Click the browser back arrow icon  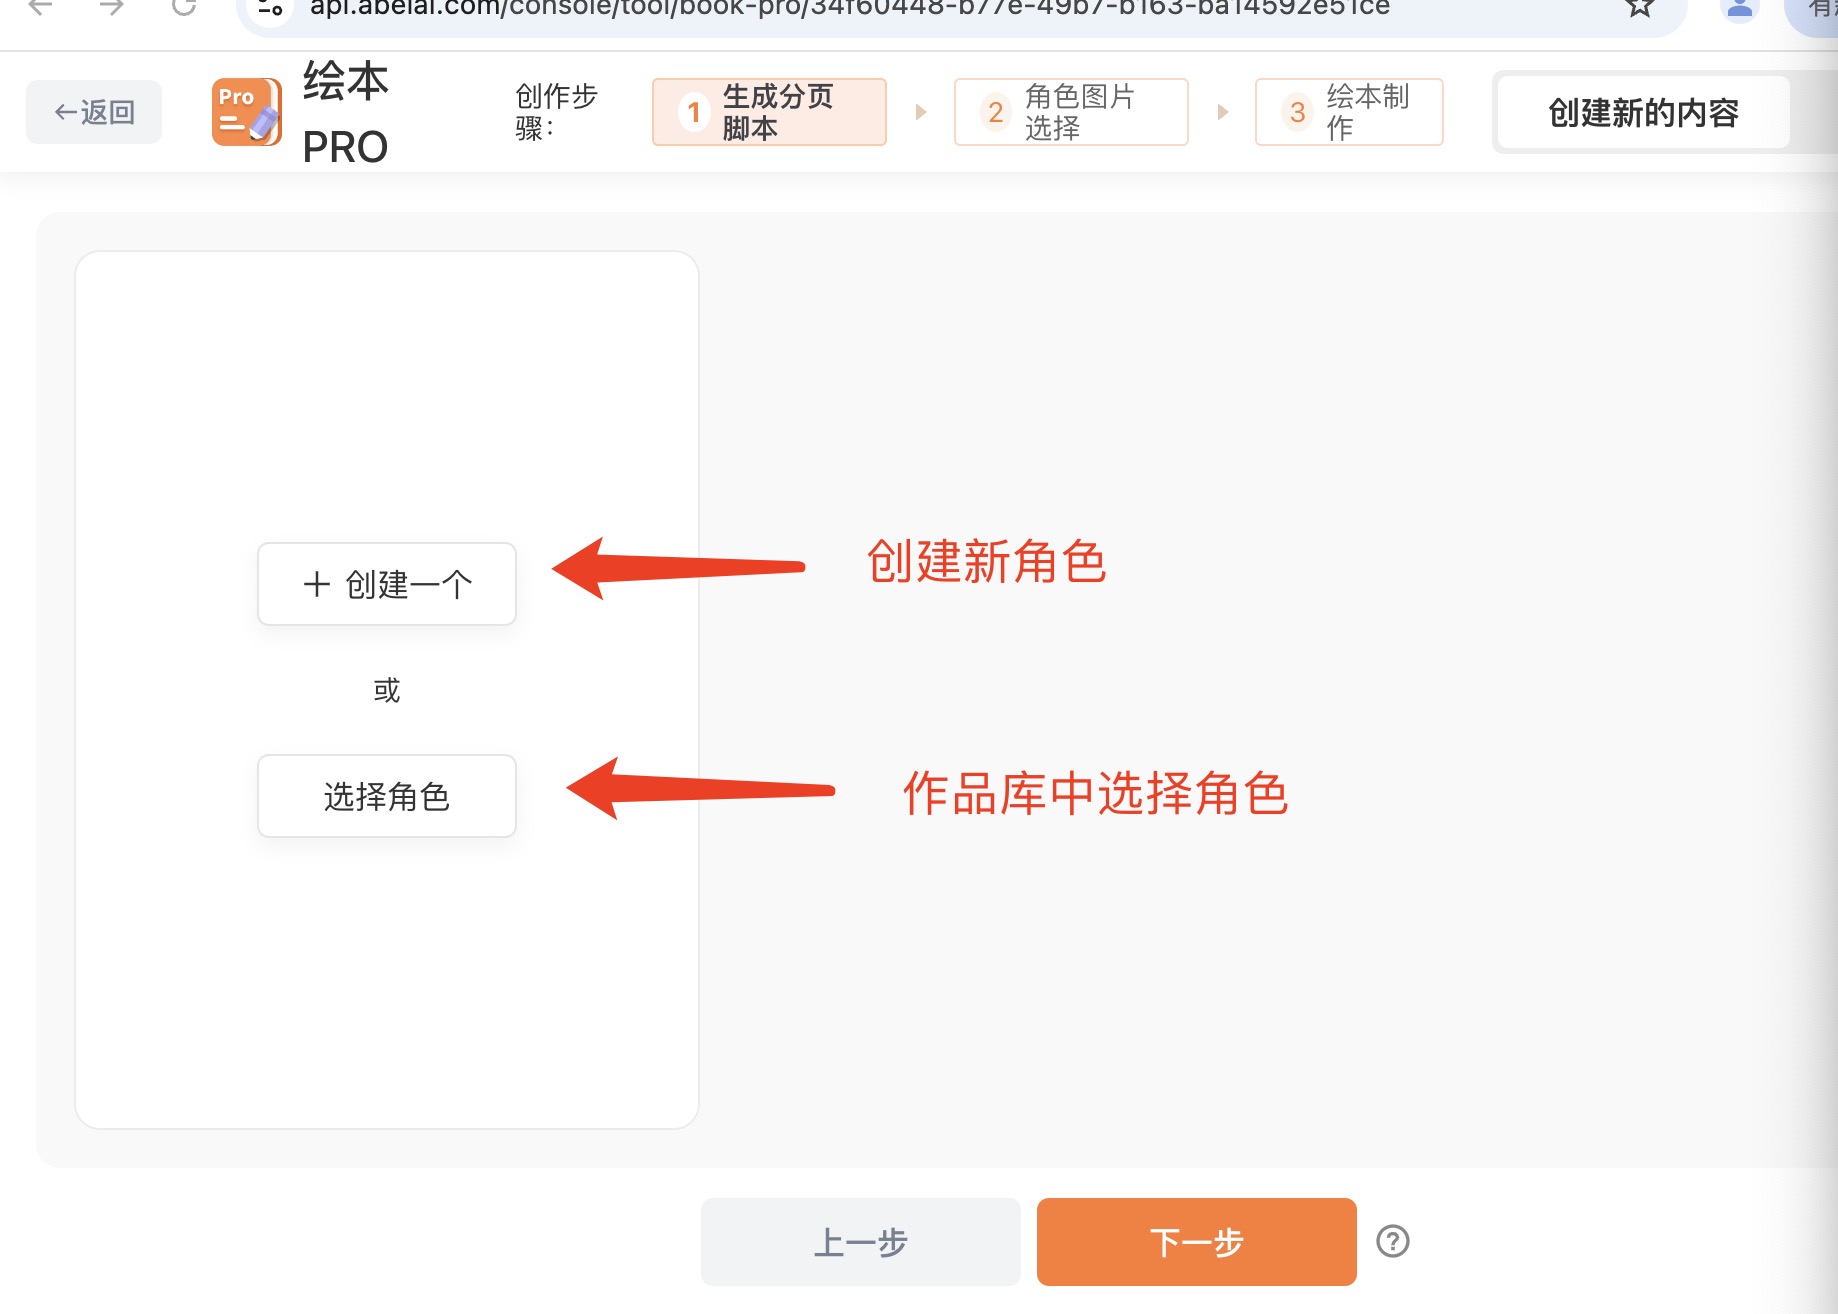[40, 8]
